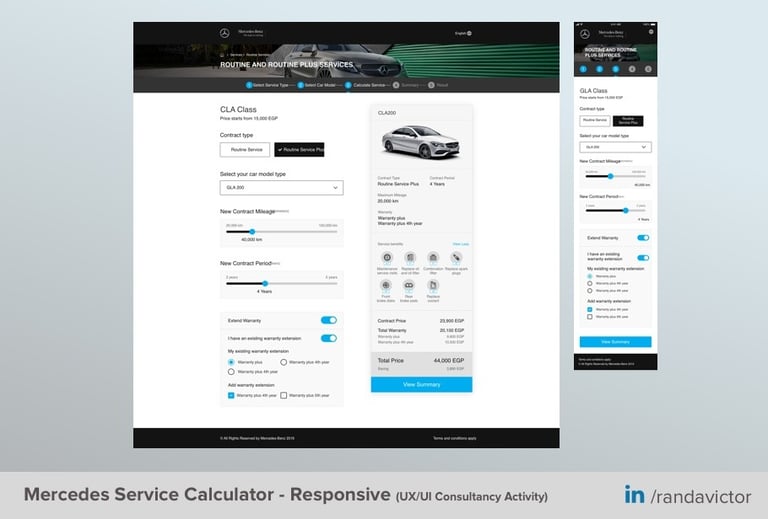This screenshot has height=519, width=768.
Task: Choose 'Routine Service' in the mobile mockup
Action: pyautogui.click(x=595, y=120)
